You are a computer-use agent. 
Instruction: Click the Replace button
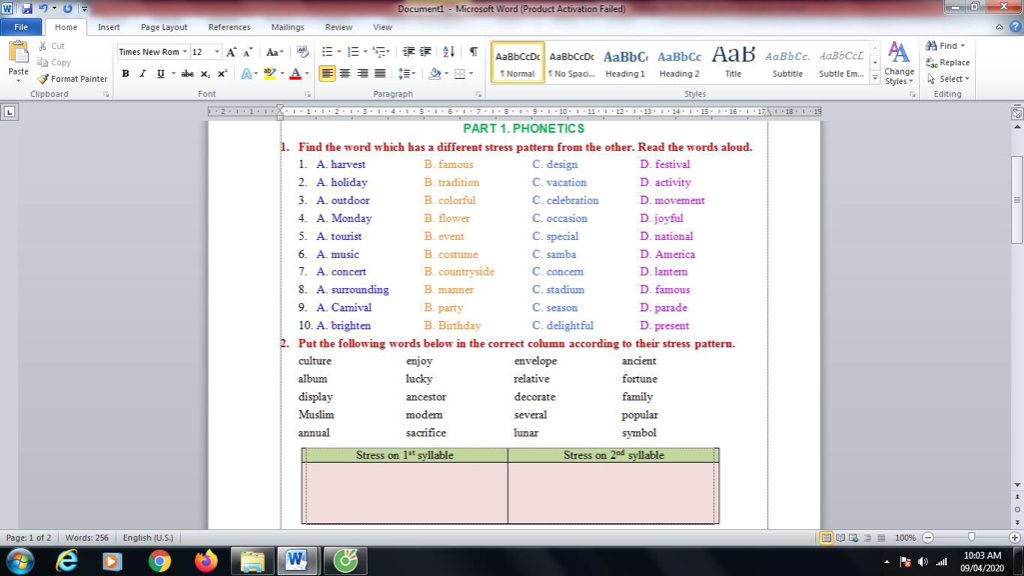(x=948, y=62)
